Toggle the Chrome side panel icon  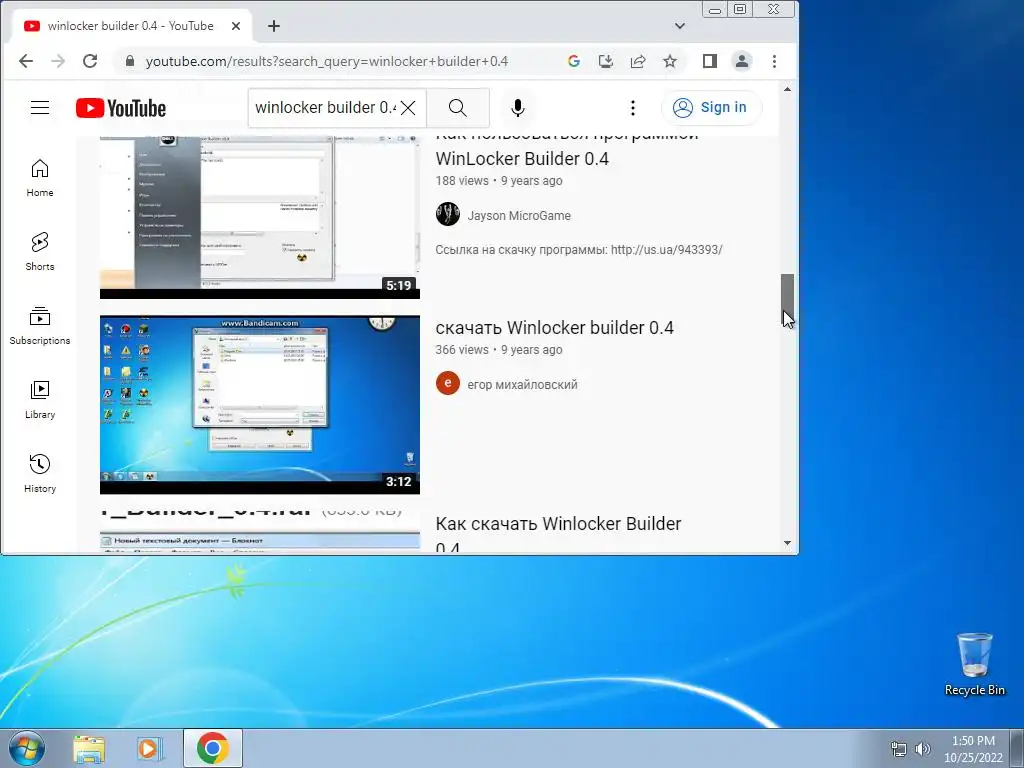710,61
